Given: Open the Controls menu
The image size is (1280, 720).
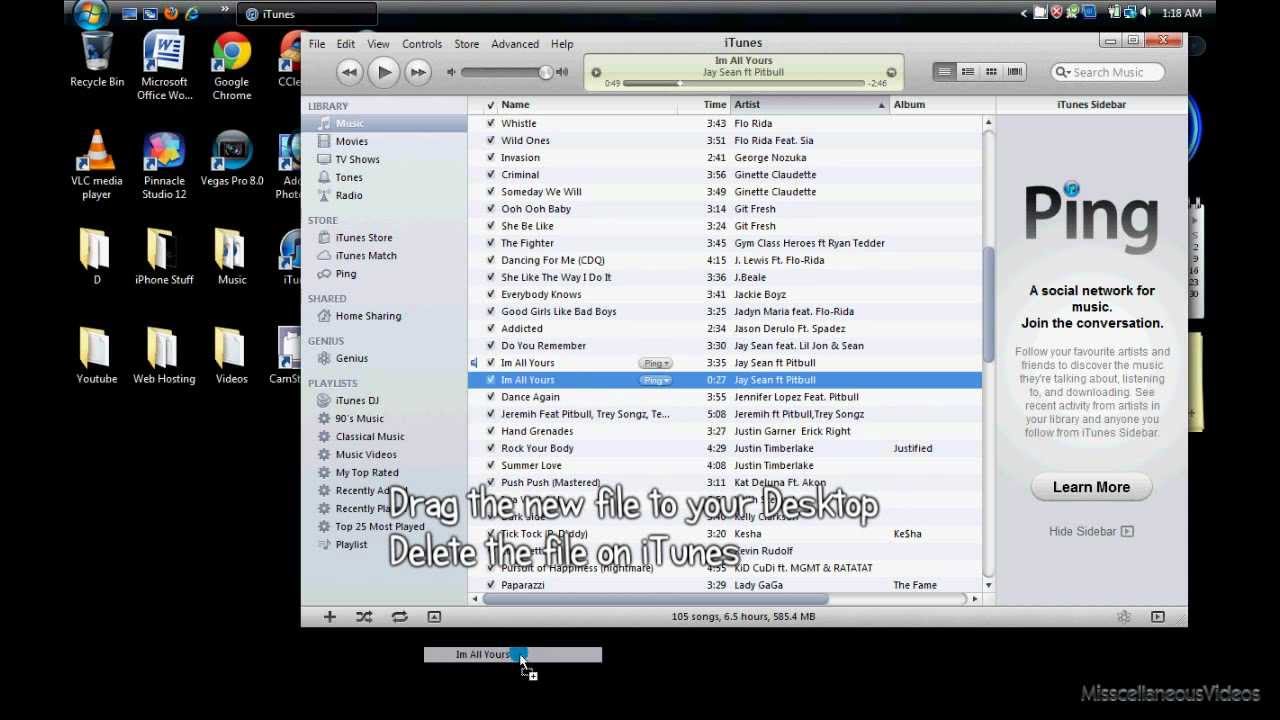Looking at the screenshot, I should click(x=422, y=44).
